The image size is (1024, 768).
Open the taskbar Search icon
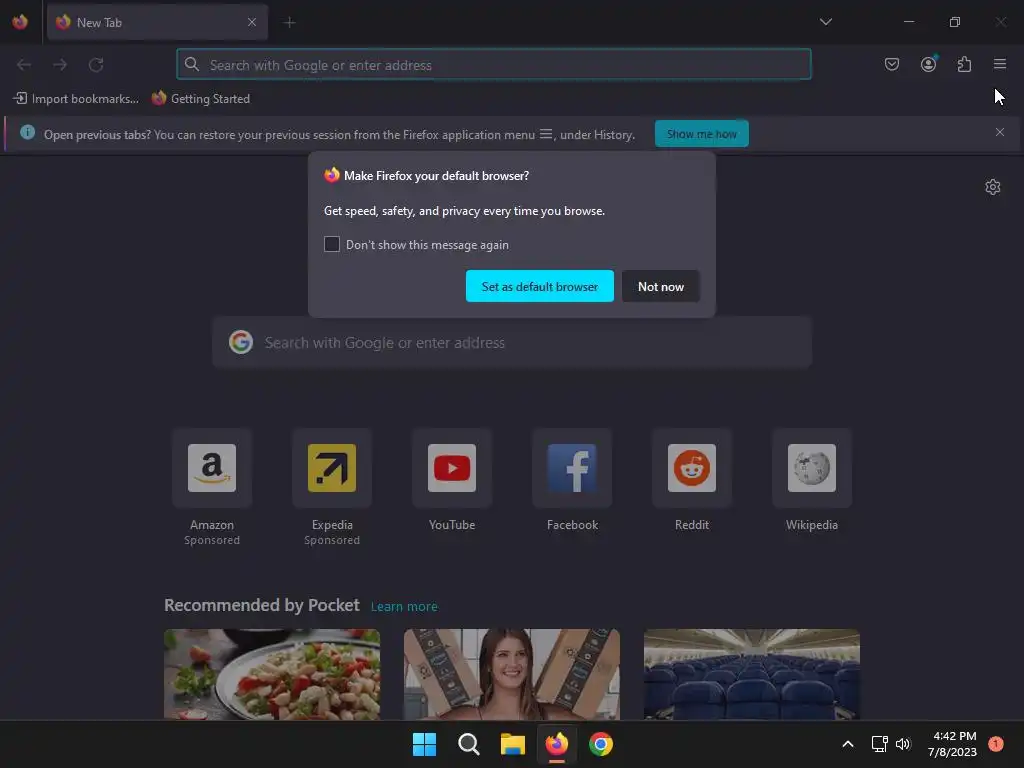468,744
